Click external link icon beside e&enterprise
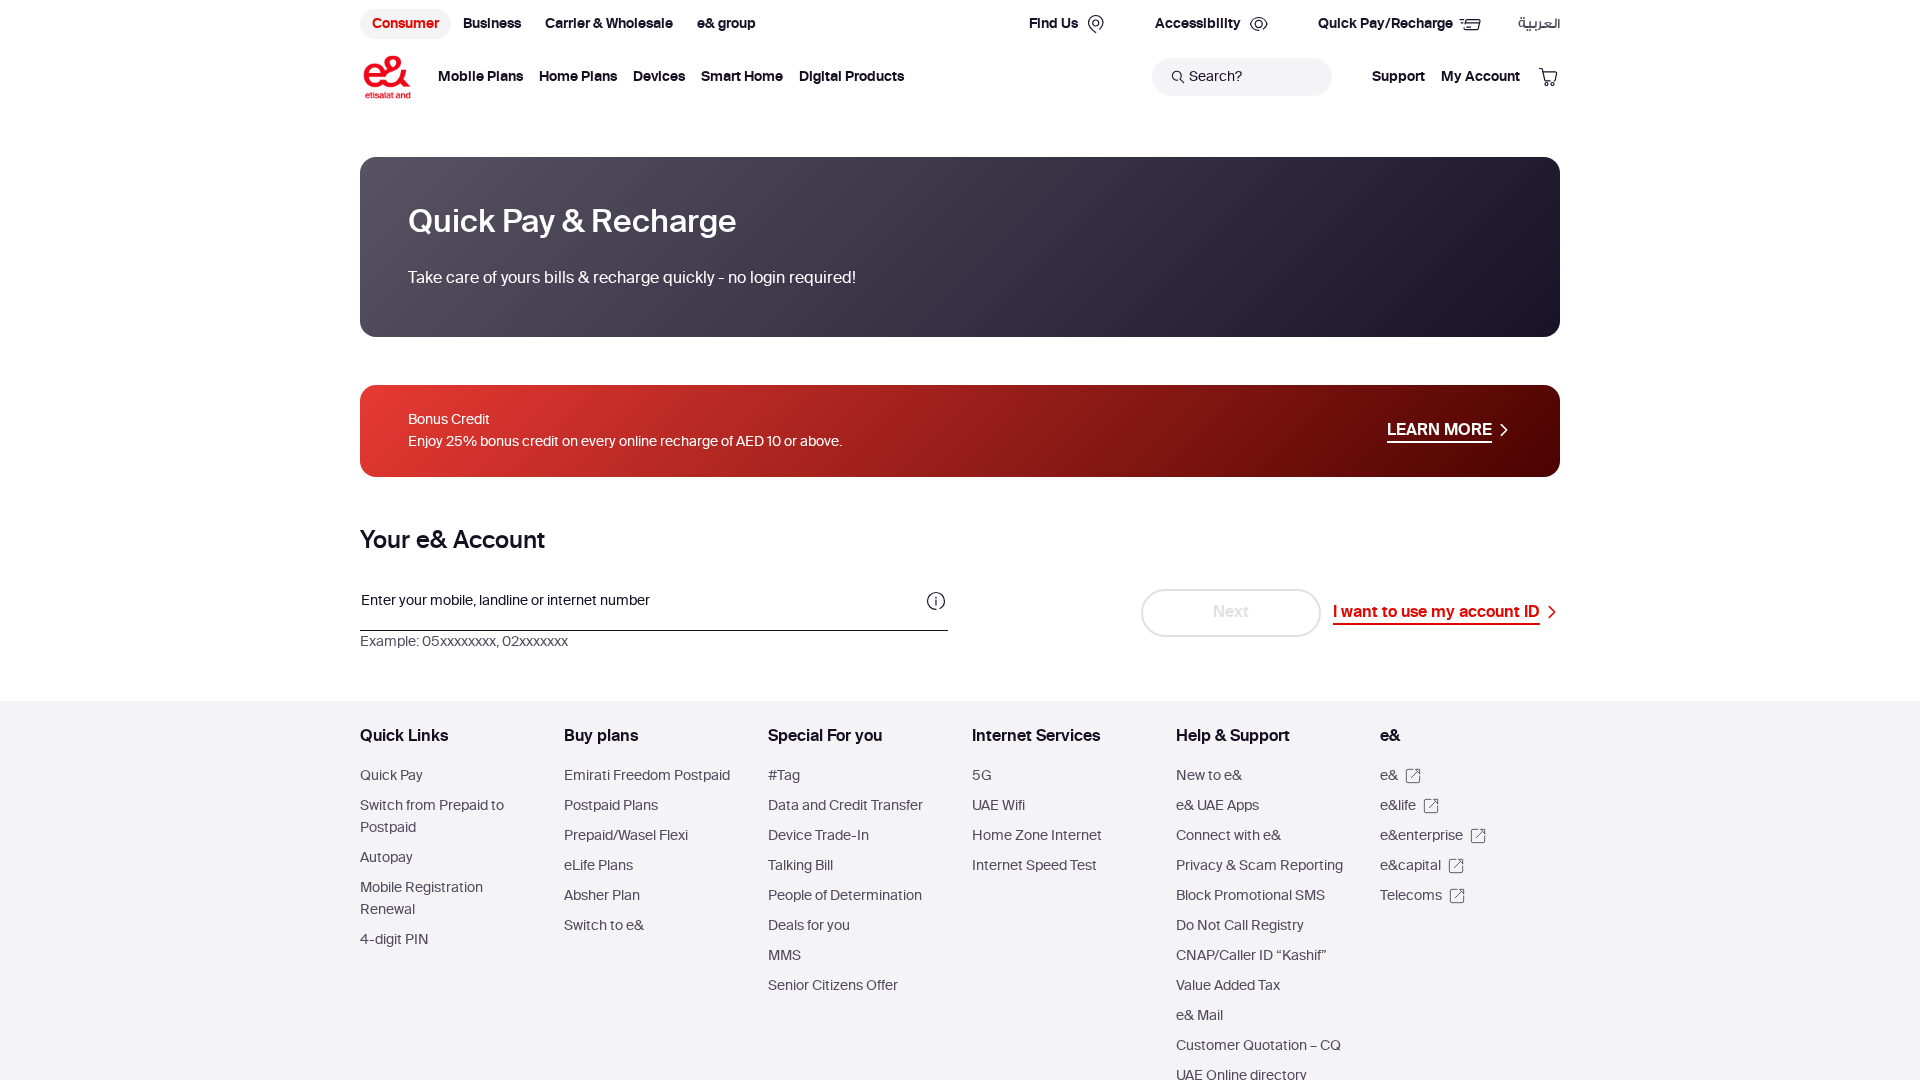1920x1080 pixels. (x=1478, y=836)
